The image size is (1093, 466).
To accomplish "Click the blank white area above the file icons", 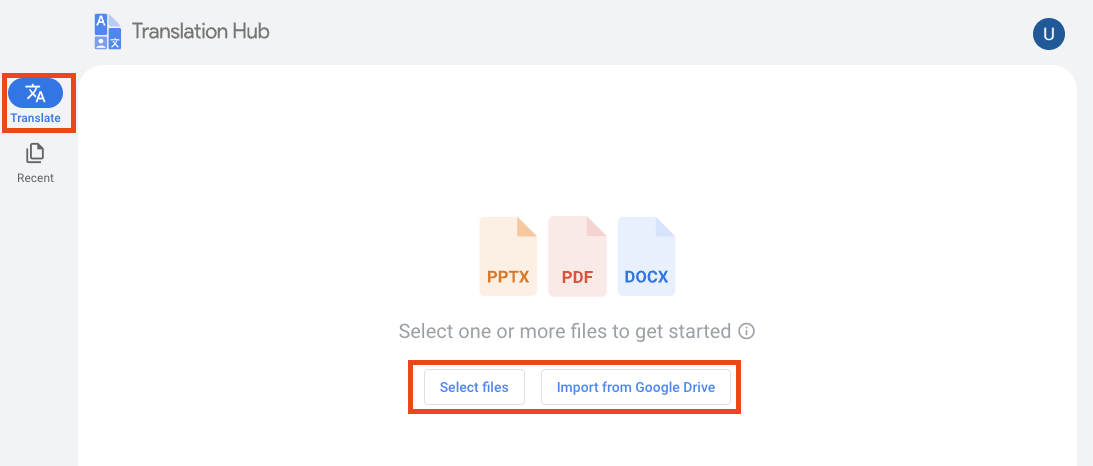I will pyautogui.click(x=577, y=140).
